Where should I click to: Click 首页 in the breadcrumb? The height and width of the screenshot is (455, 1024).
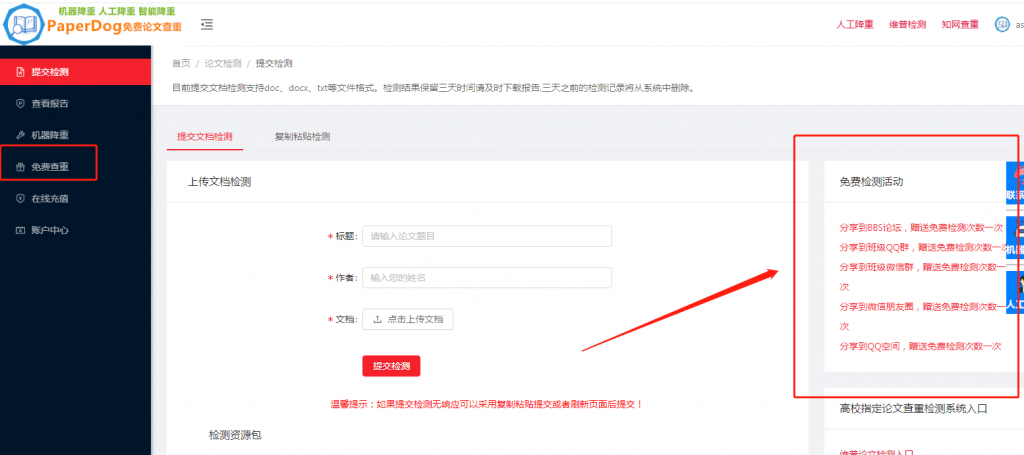click(x=181, y=63)
